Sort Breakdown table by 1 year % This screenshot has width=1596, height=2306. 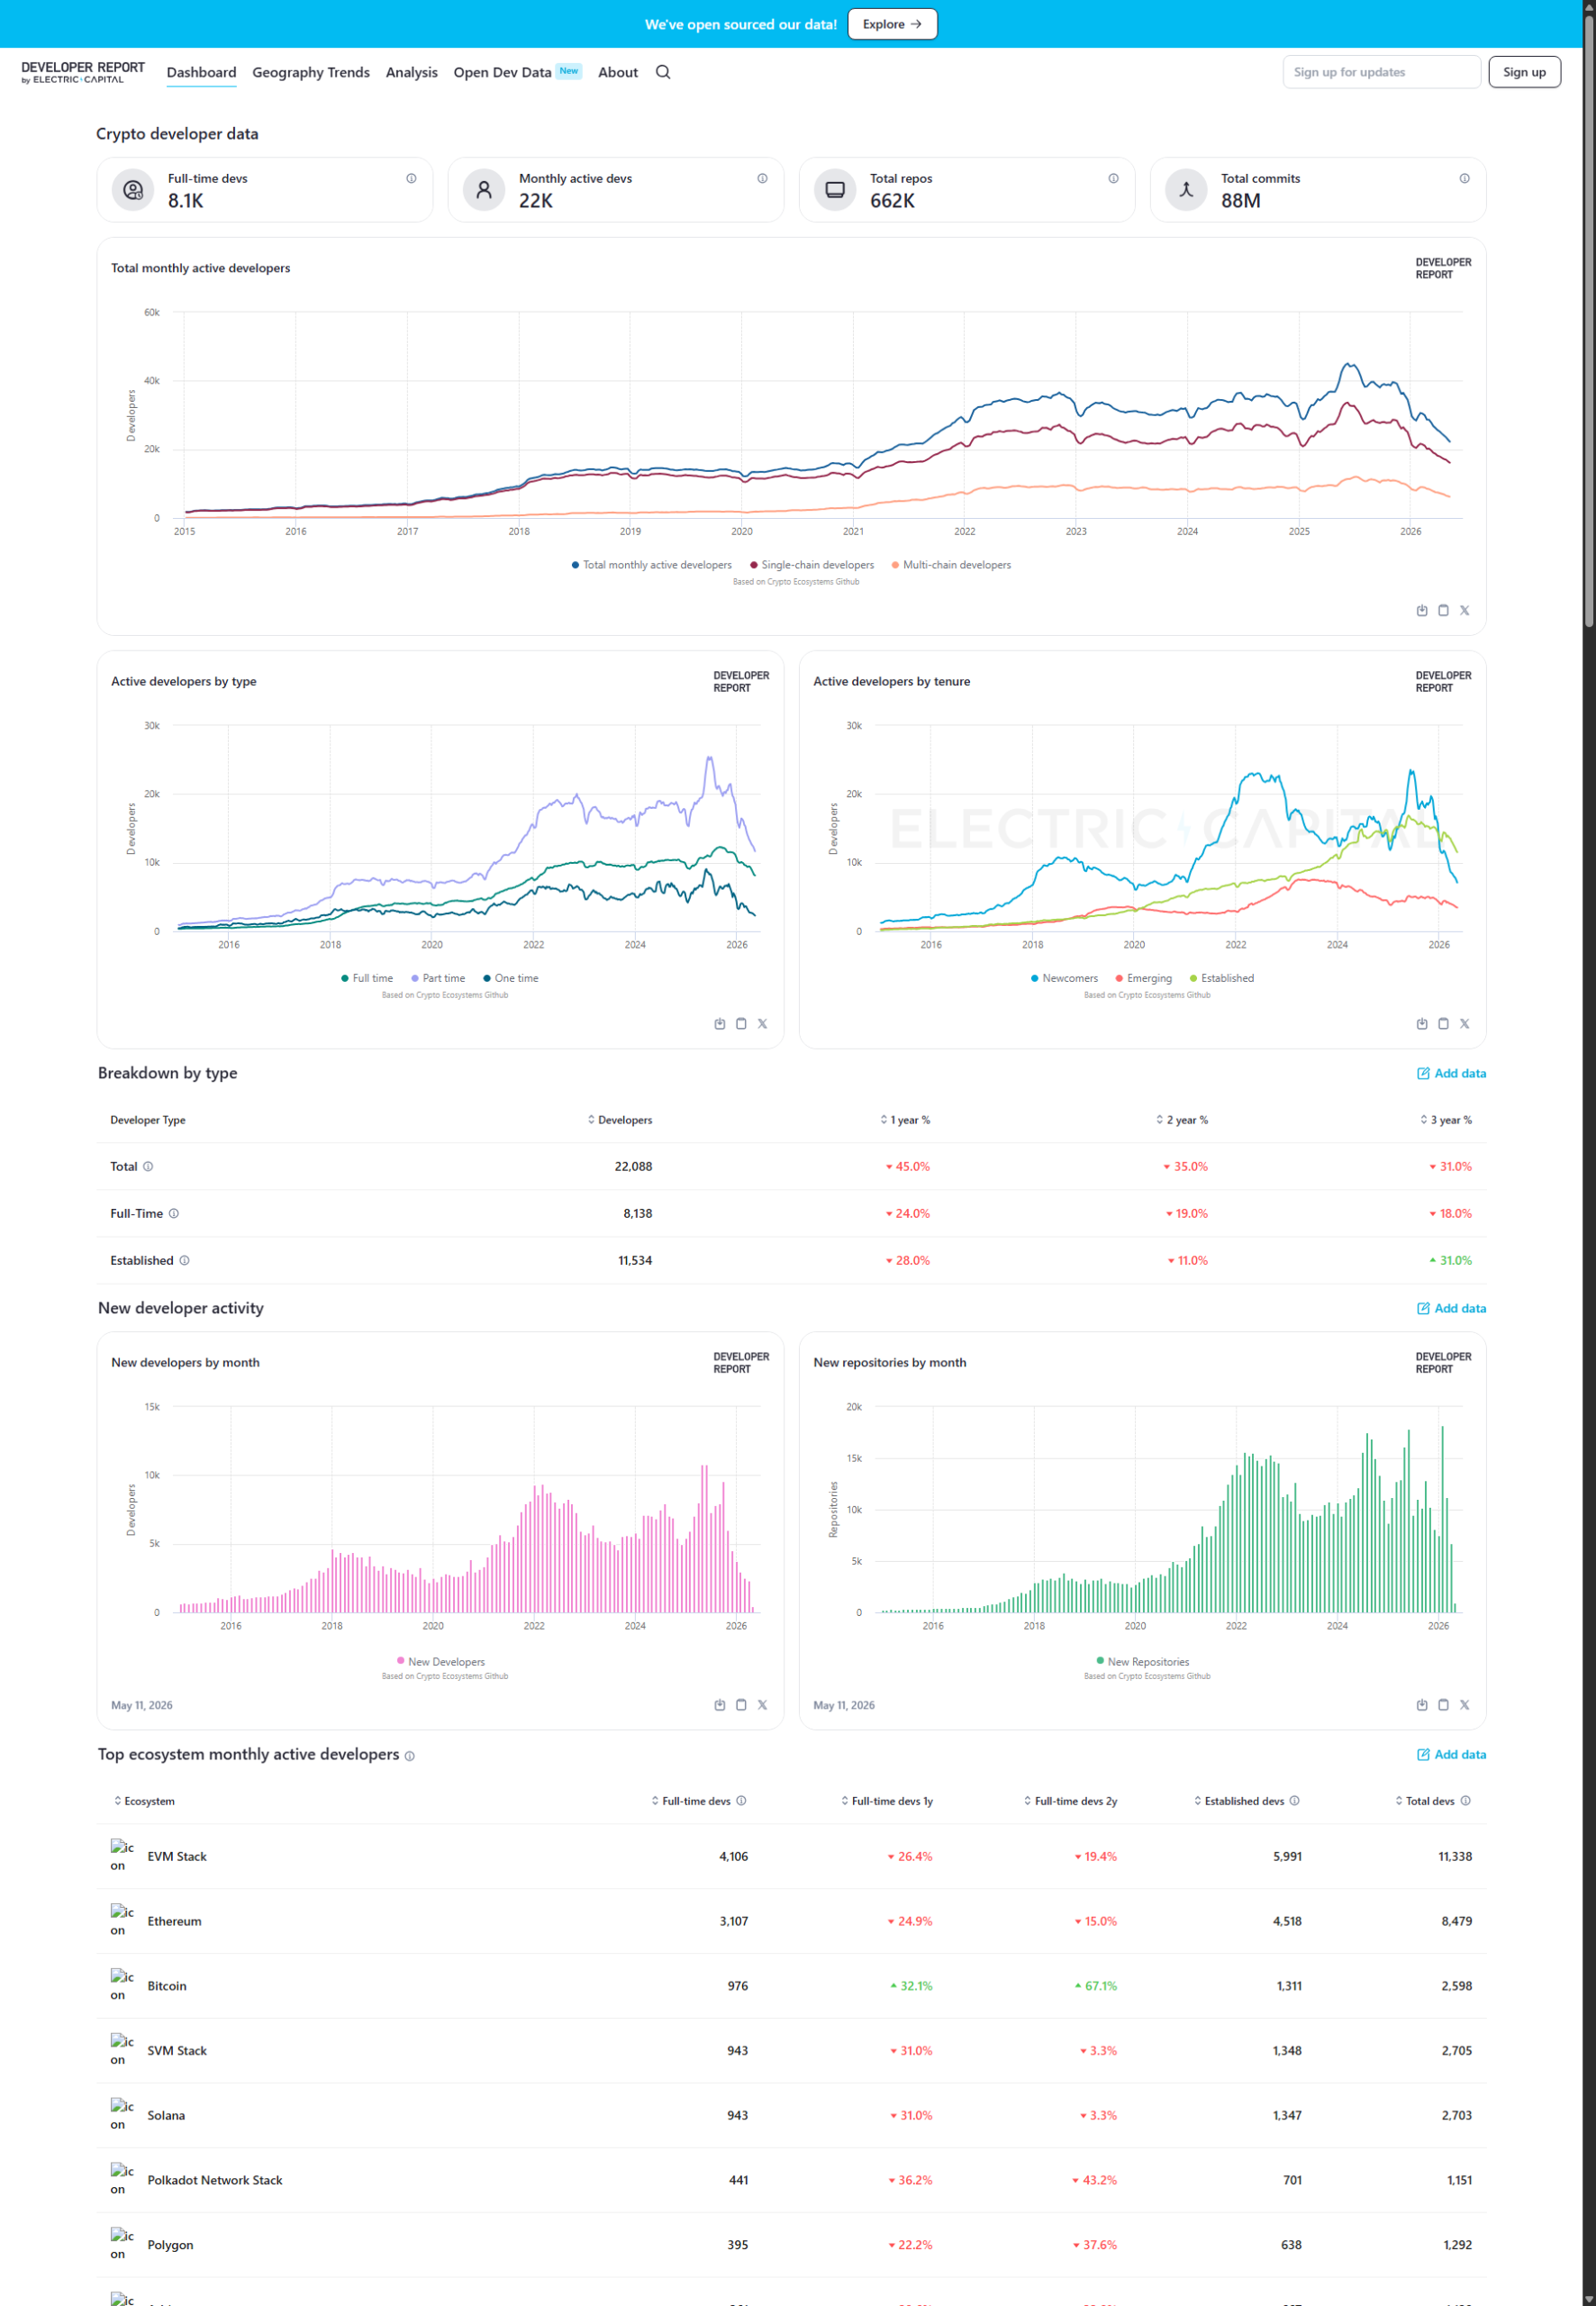click(x=905, y=1120)
